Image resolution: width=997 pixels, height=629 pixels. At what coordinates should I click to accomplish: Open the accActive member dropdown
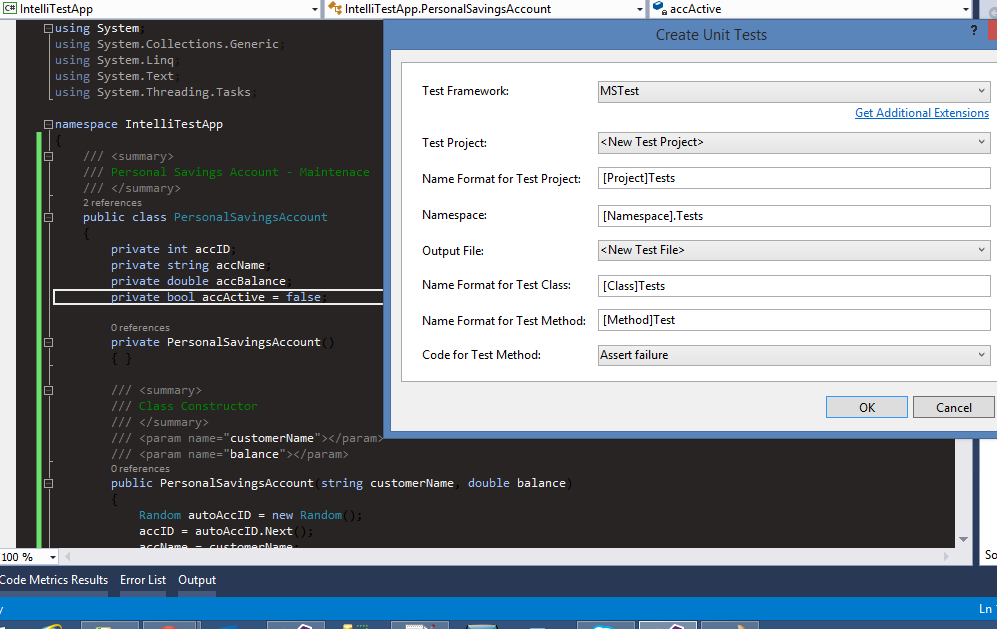point(965,9)
